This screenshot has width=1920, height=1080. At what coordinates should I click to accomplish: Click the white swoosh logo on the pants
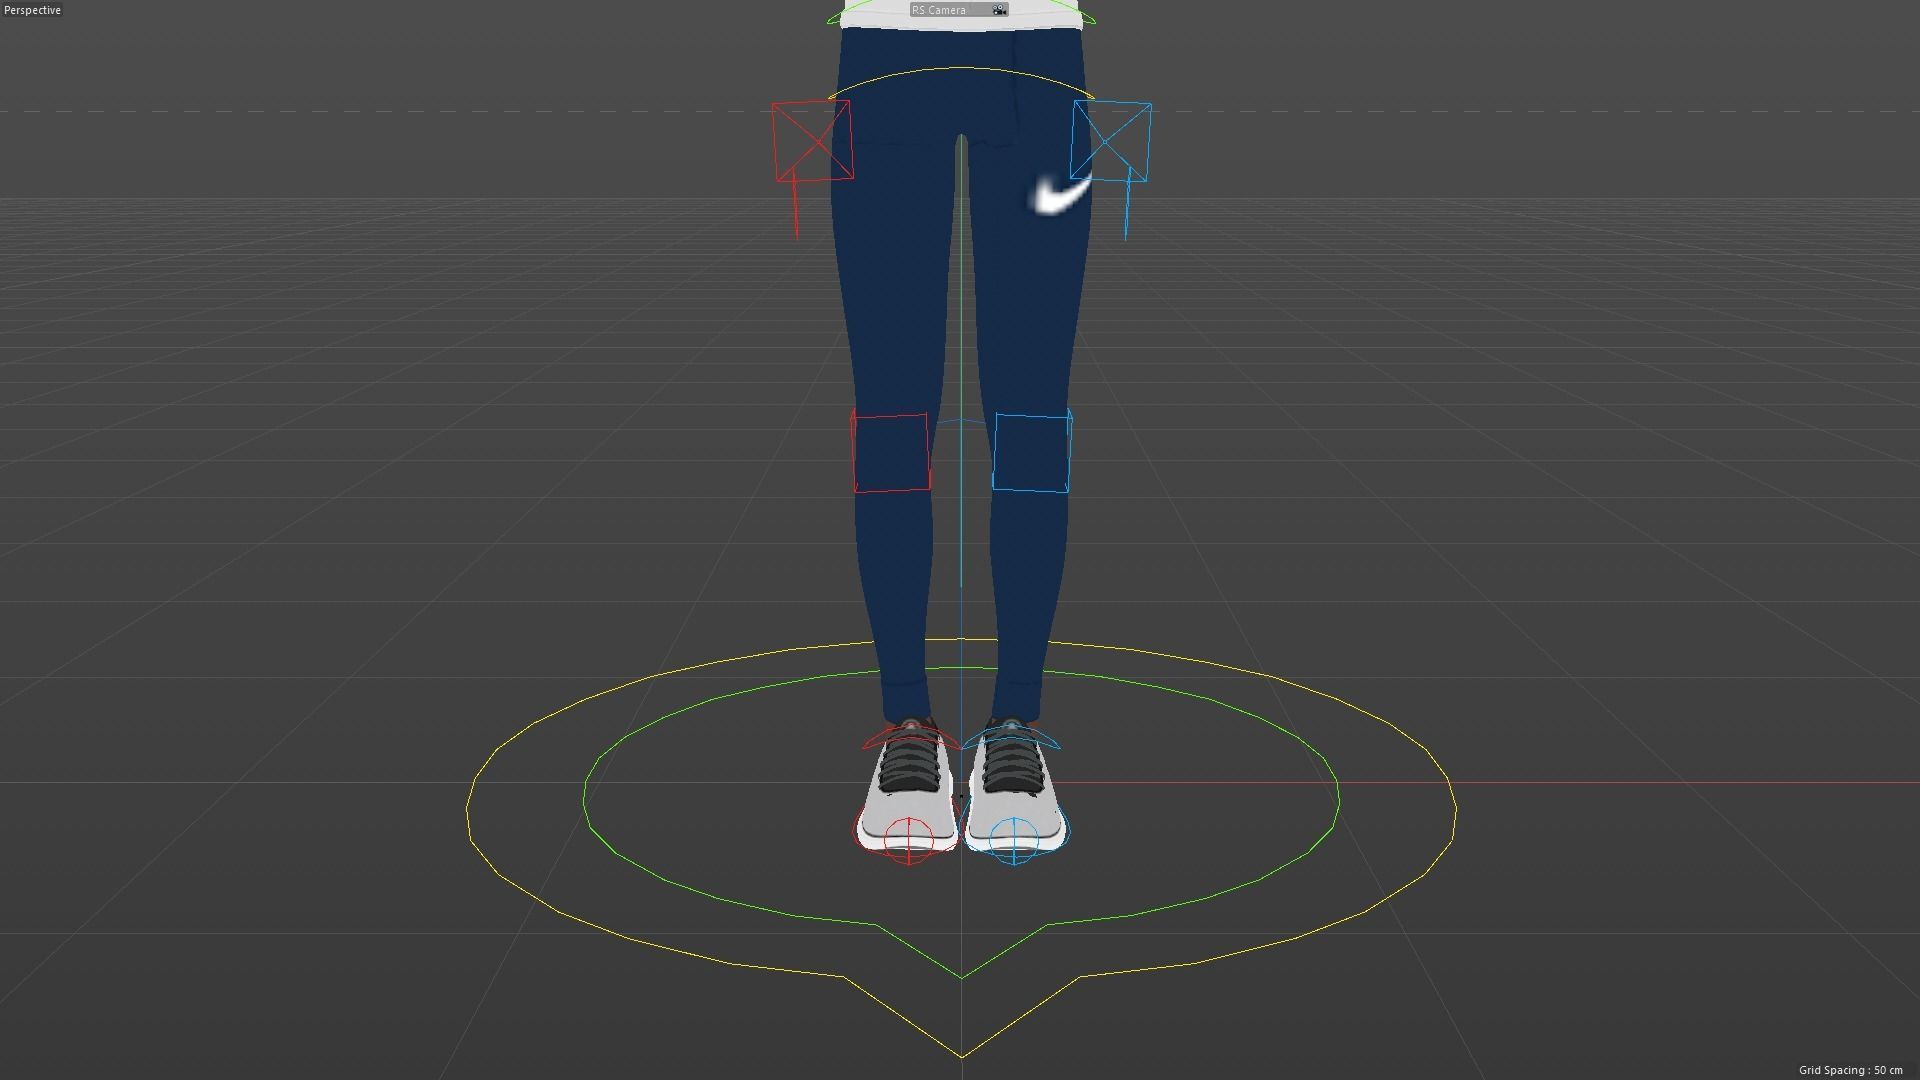pos(1060,194)
